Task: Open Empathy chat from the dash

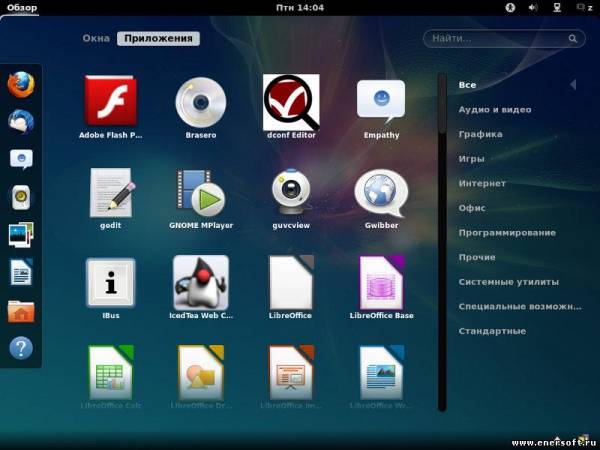Action: pyautogui.click(x=21, y=159)
